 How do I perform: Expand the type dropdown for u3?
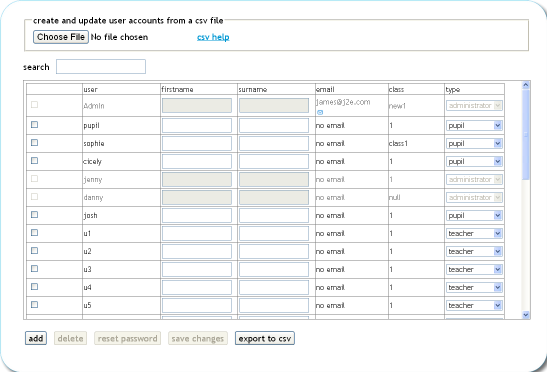pyautogui.click(x=474, y=269)
